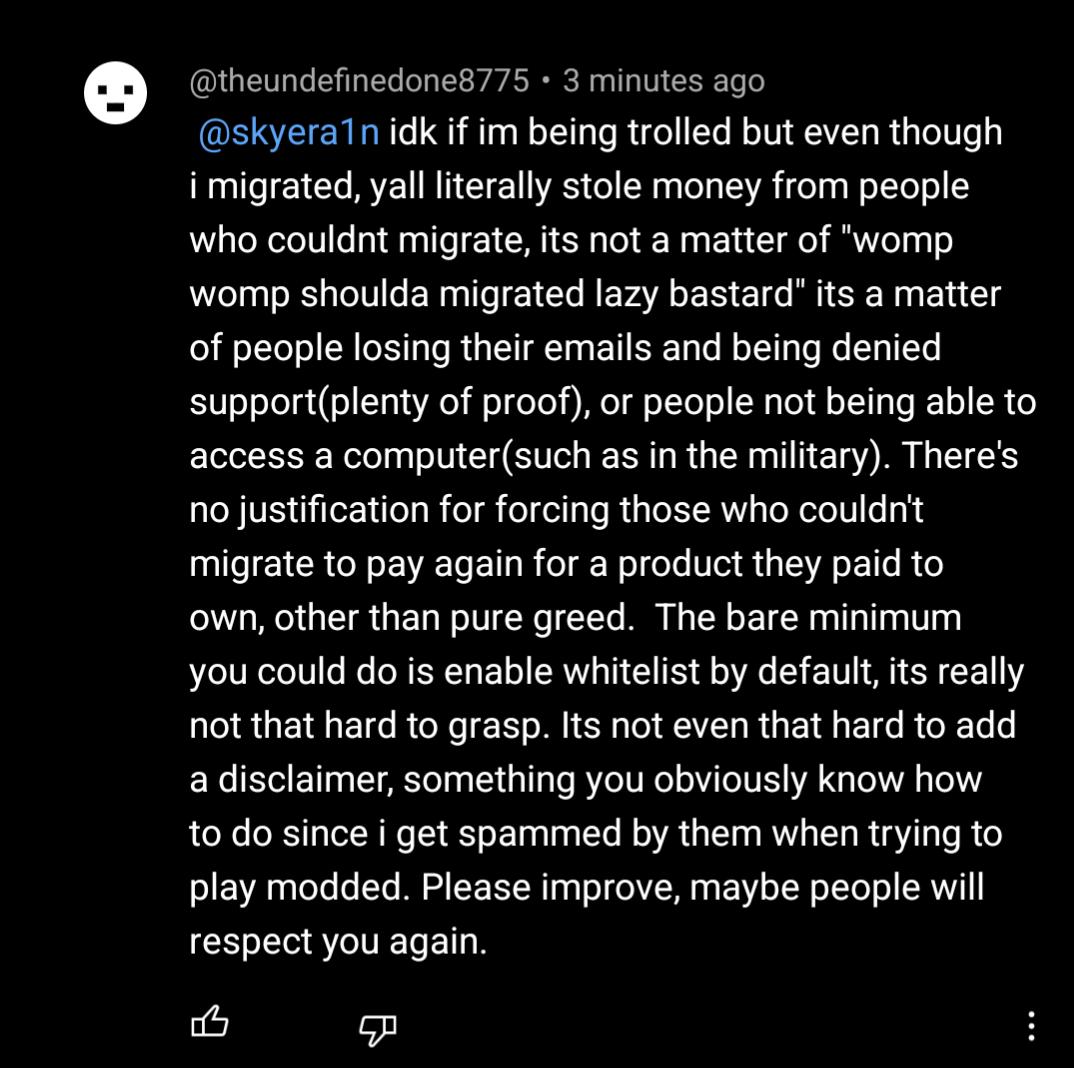Open the @skyera1n mention link
This screenshot has height=1068, width=1074.
pos(289,133)
